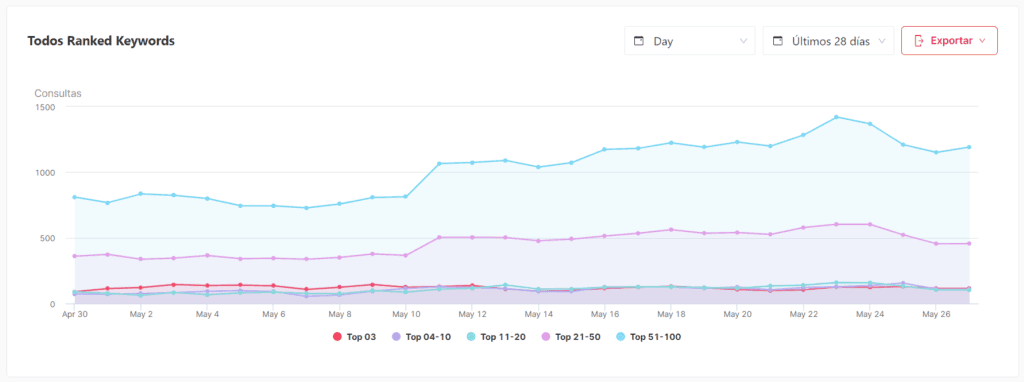The image size is (1024, 382).
Task: Click the 1000 y-axis value
Action: pos(45,172)
